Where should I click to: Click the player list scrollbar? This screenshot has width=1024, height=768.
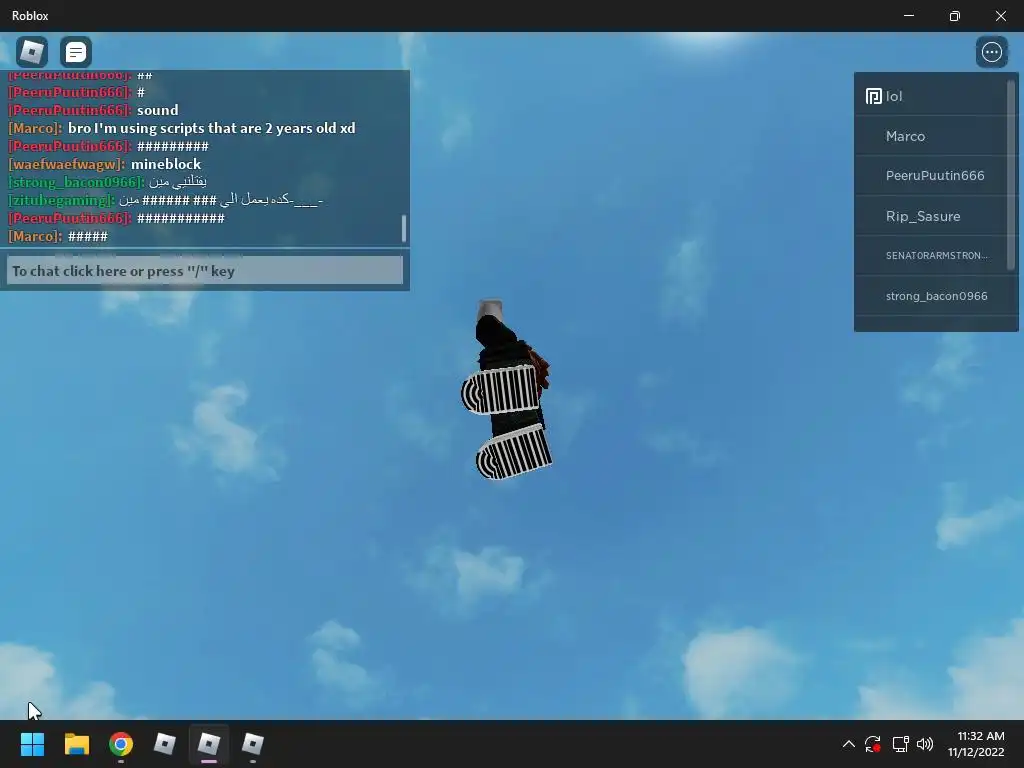[x=1012, y=174]
